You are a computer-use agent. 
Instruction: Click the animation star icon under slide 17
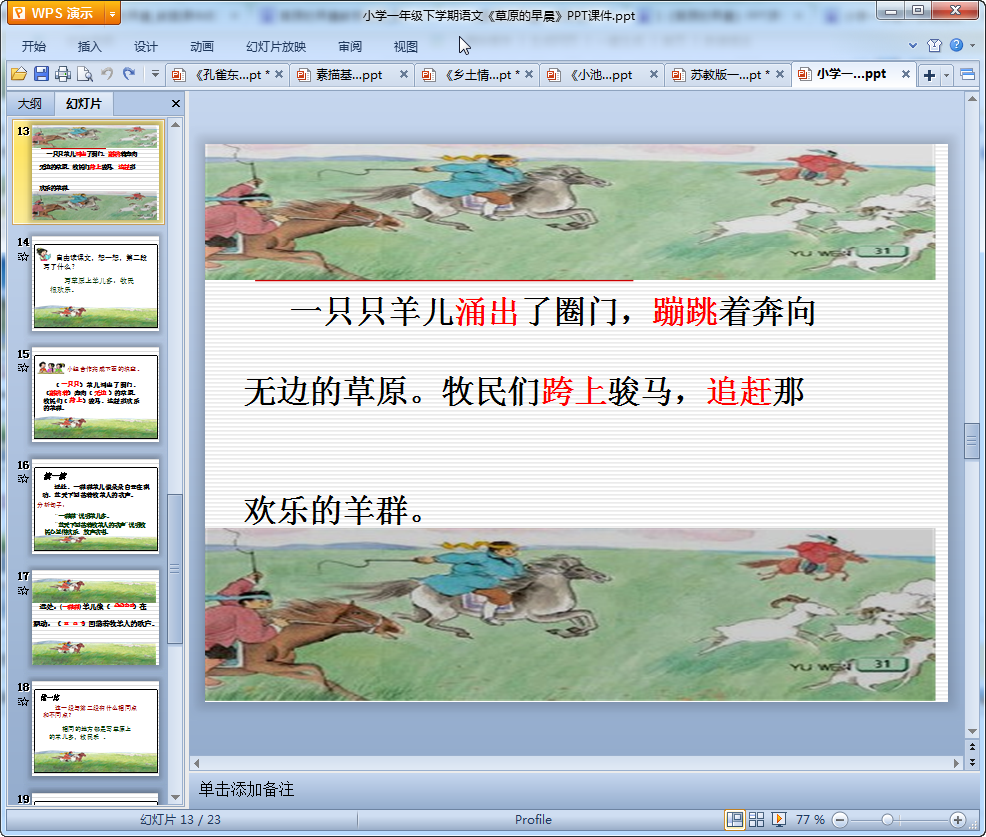click(23, 590)
